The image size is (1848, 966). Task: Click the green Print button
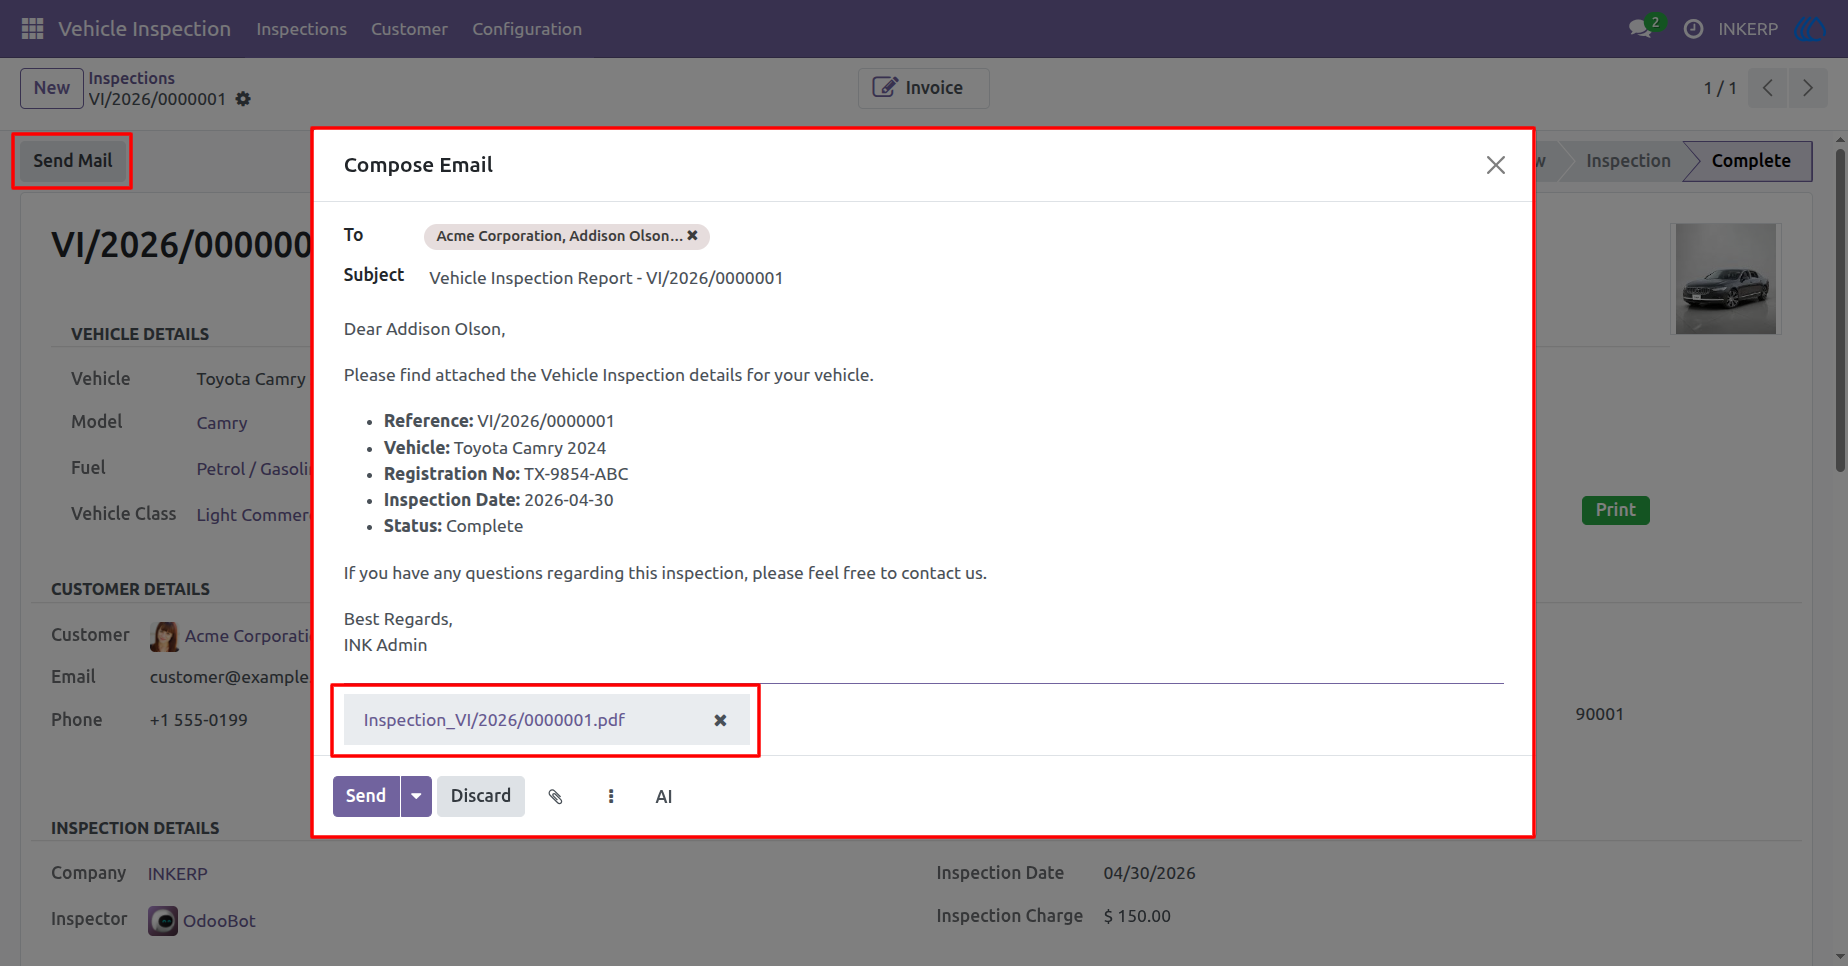1615,510
